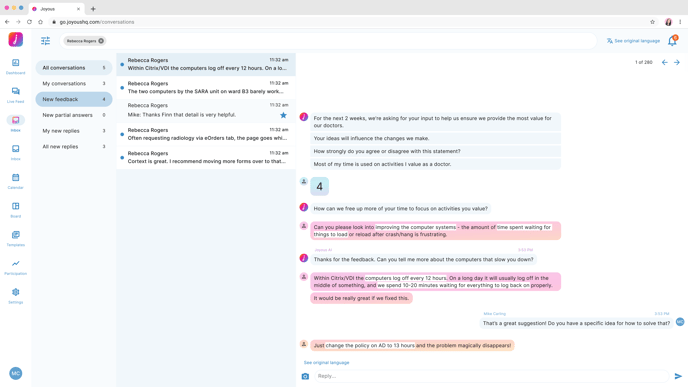The height and width of the screenshot is (387, 688).
Task: Select the All conversations filter
Action: pyautogui.click(x=74, y=68)
